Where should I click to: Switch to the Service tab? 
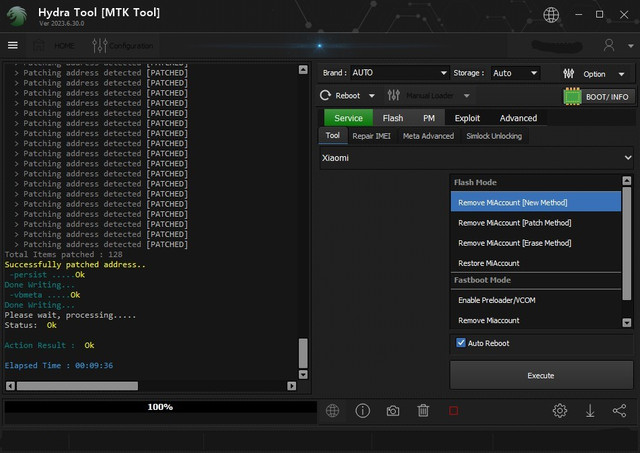[348, 118]
